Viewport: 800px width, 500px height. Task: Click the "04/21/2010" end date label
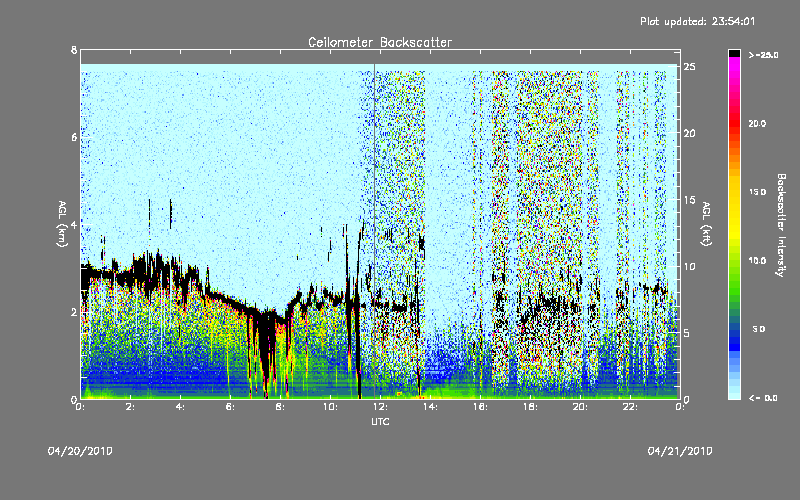click(x=680, y=451)
